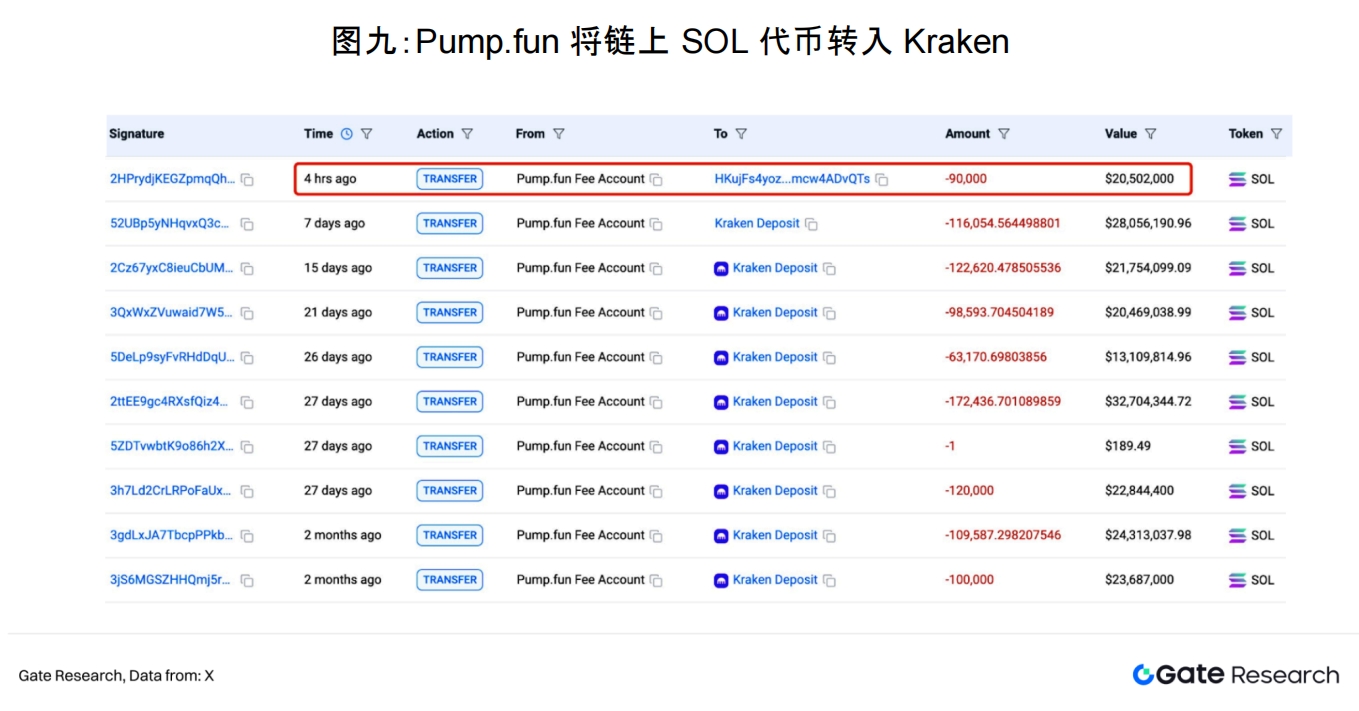Copy signature 5DeLp9syFvRHdDqU

coord(247,358)
